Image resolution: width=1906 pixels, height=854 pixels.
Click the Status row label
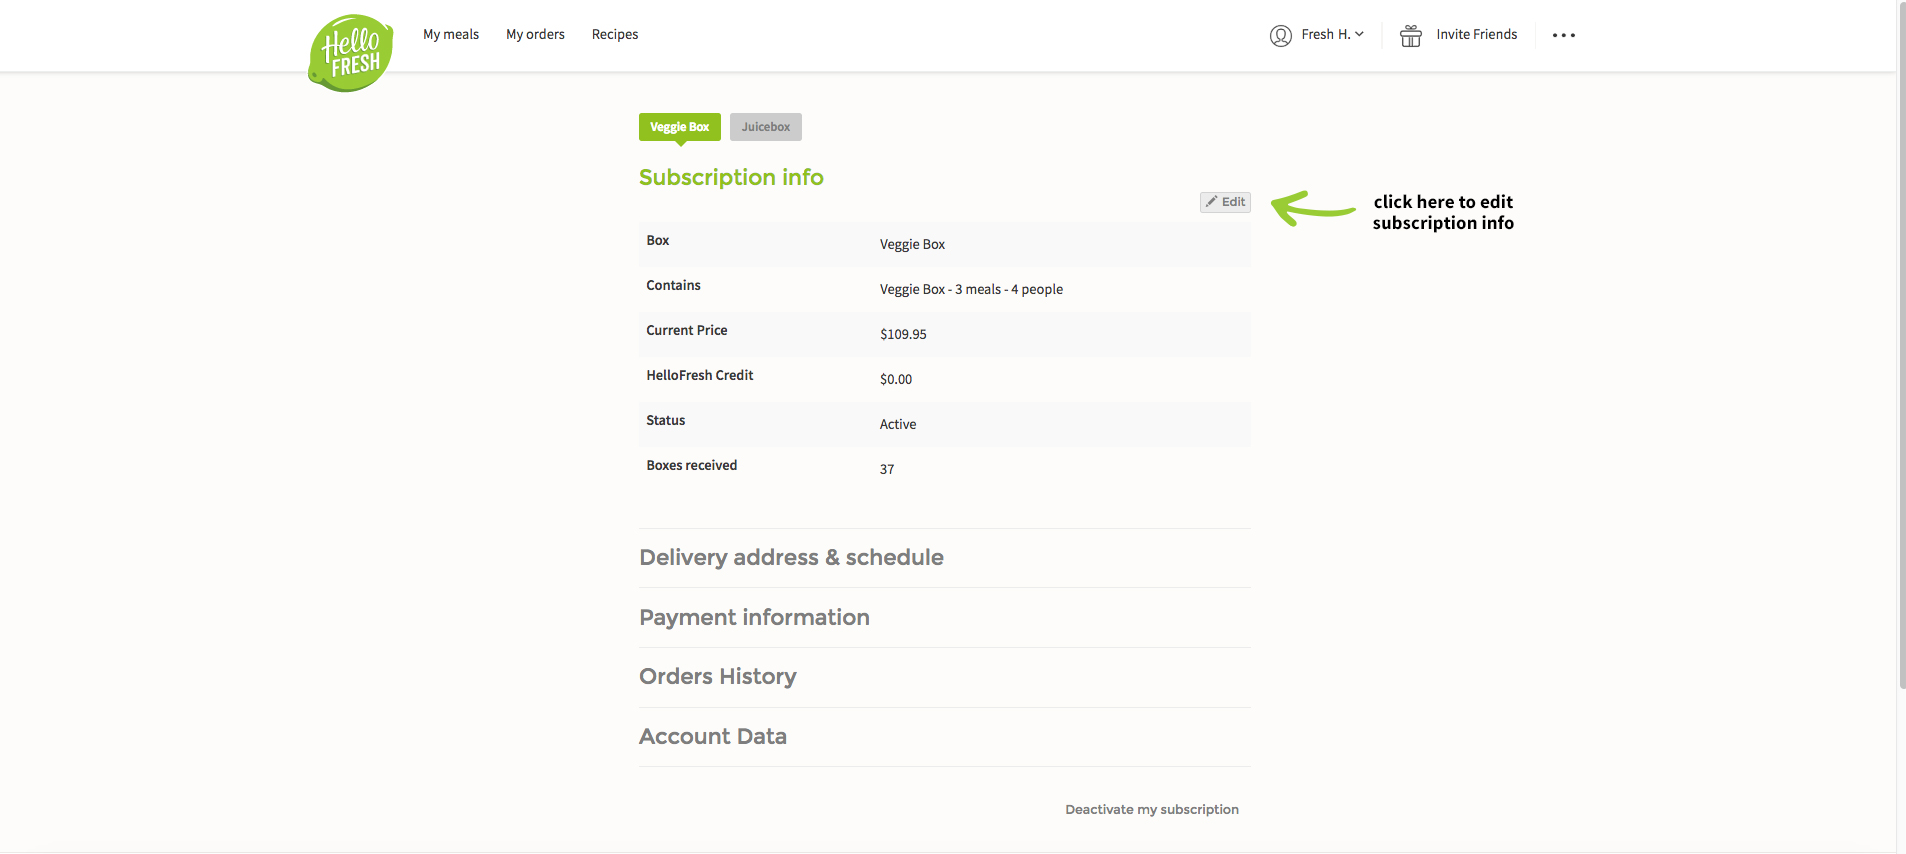coord(666,420)
